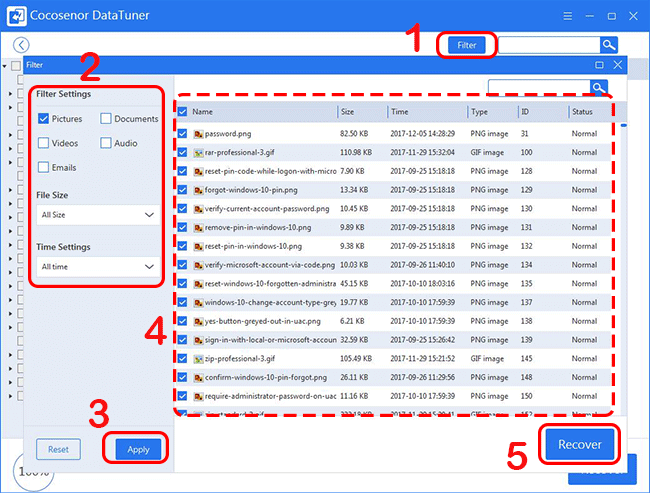This screenshot has height=493, width=650.
Task: Click the Recover button in Filter dialog
Action: 580,444
